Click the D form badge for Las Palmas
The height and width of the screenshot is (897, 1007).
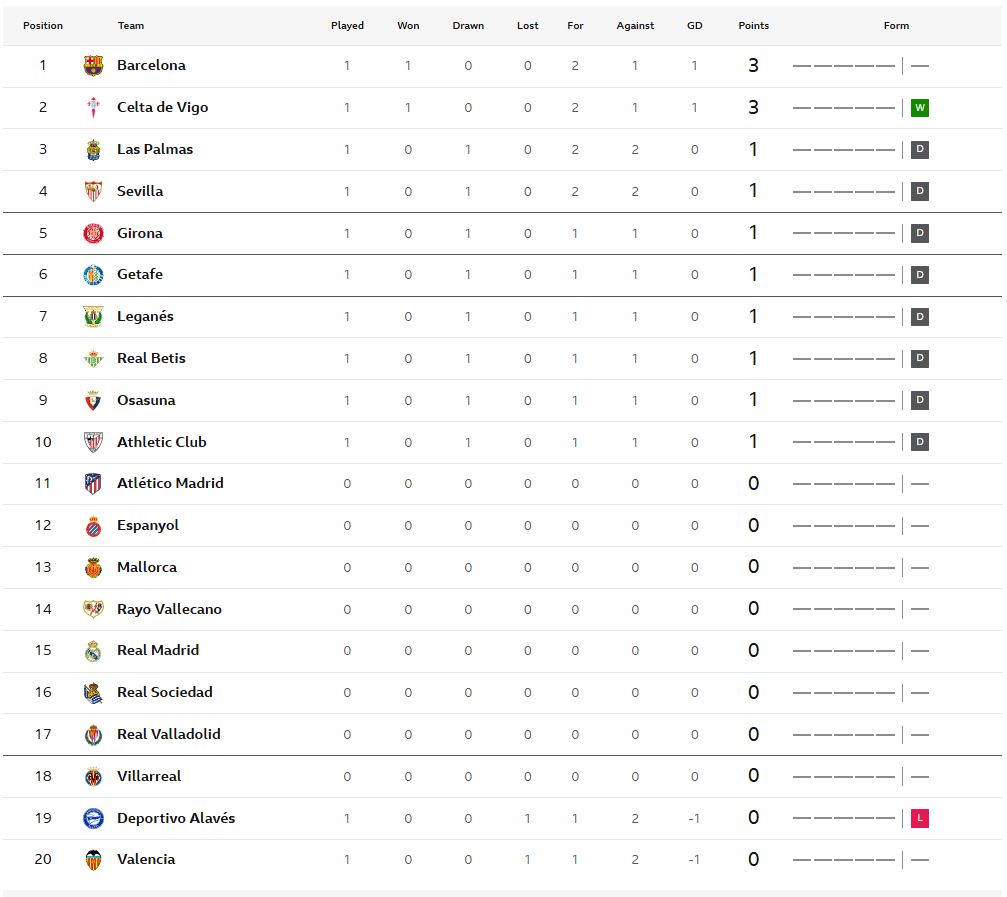tap(920, 150)
